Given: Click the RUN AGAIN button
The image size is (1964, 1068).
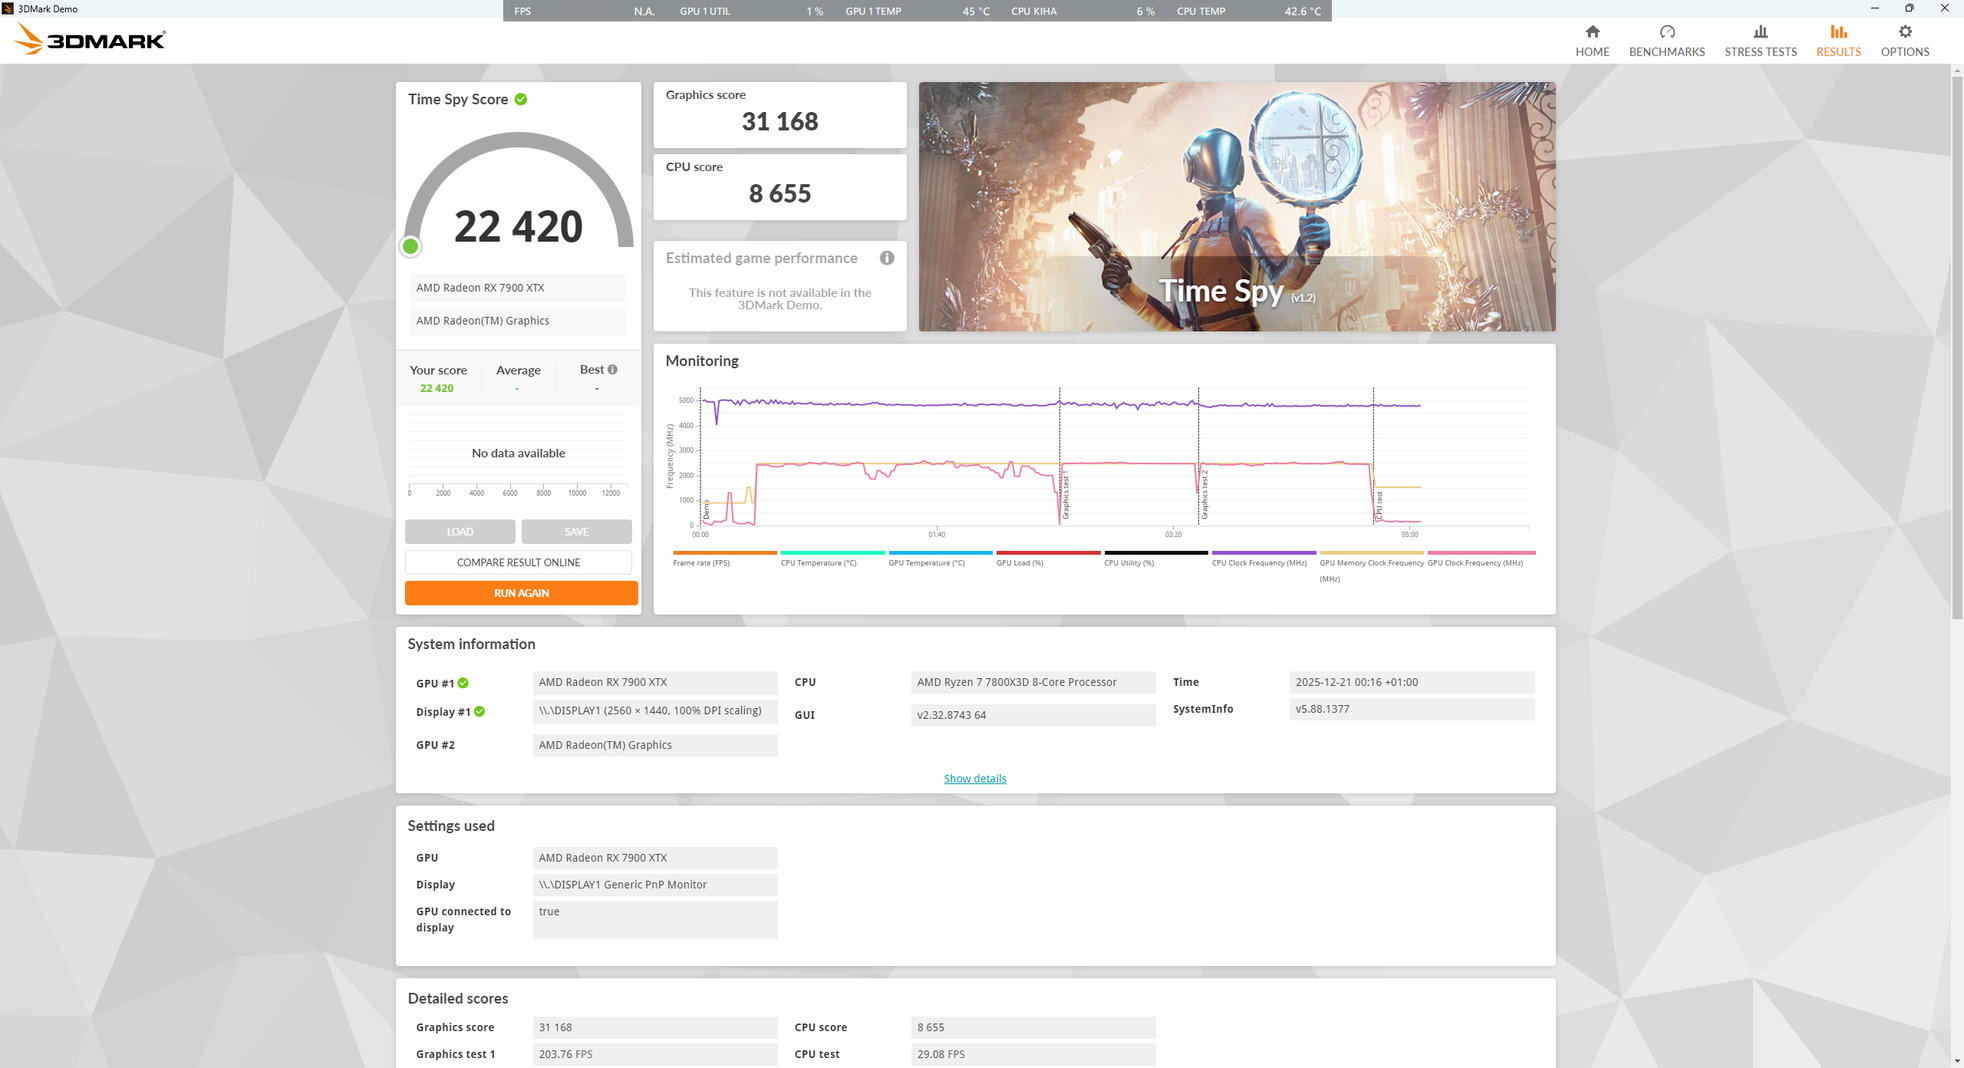Looking at the screenshot, I should [x=521, y=593].
